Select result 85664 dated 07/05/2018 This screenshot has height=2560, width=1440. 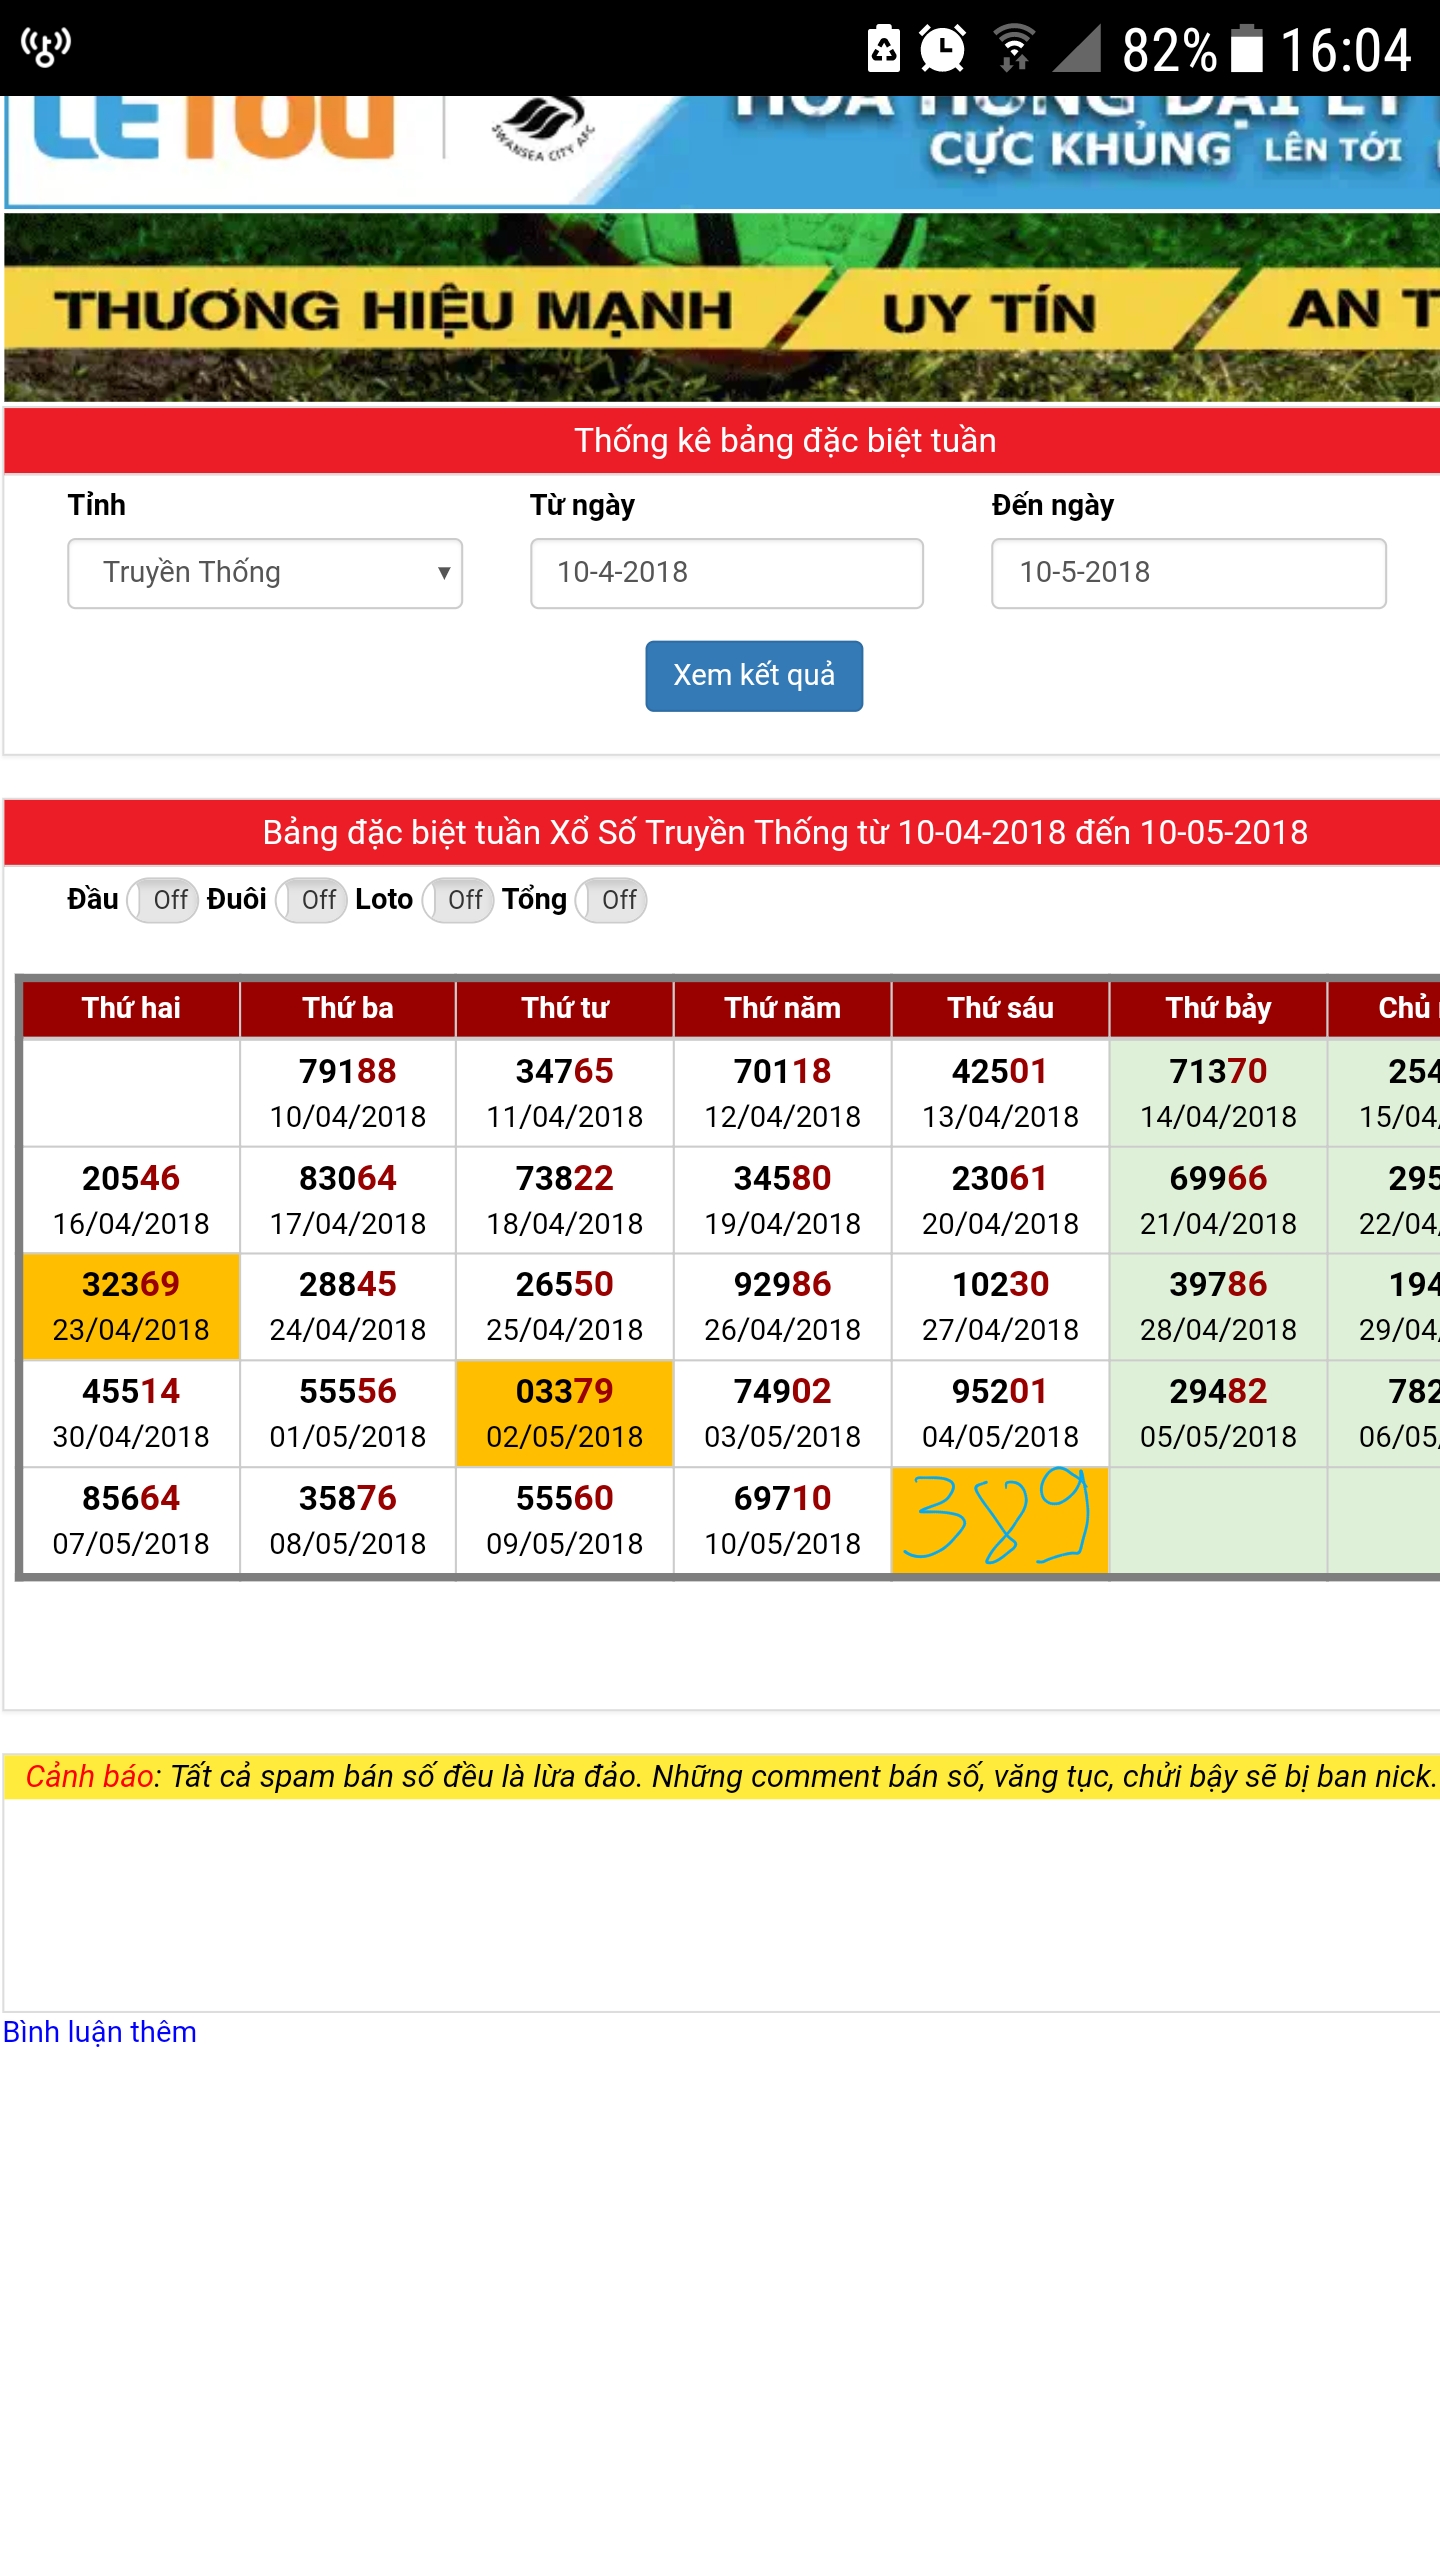coord(131,1521)
